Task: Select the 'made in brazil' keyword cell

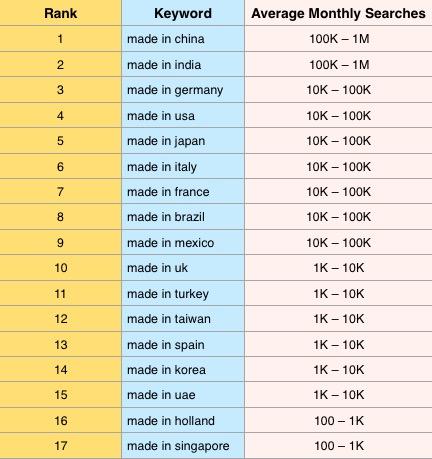Action: (183, 217)
